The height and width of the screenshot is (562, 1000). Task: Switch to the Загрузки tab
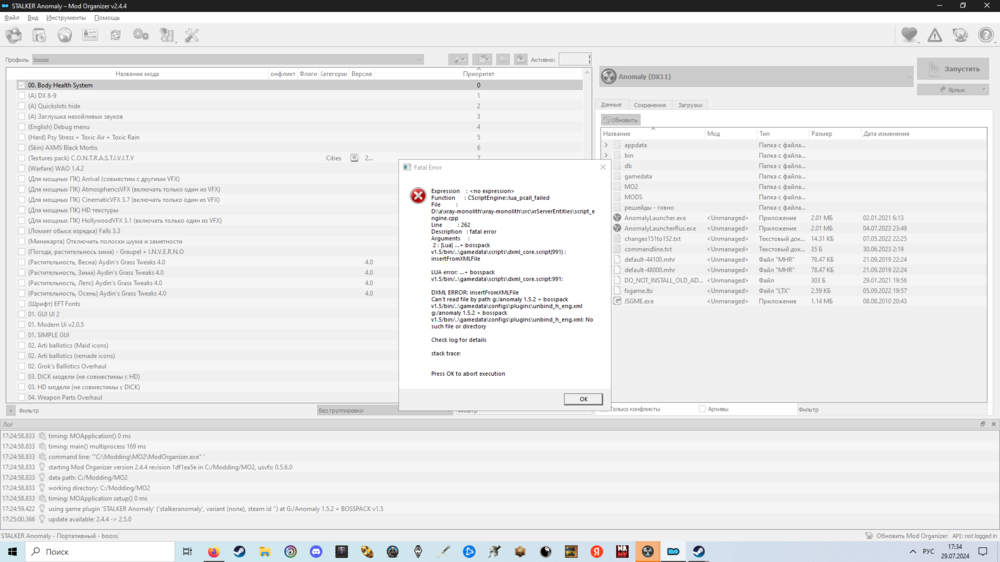click(690, 105)
